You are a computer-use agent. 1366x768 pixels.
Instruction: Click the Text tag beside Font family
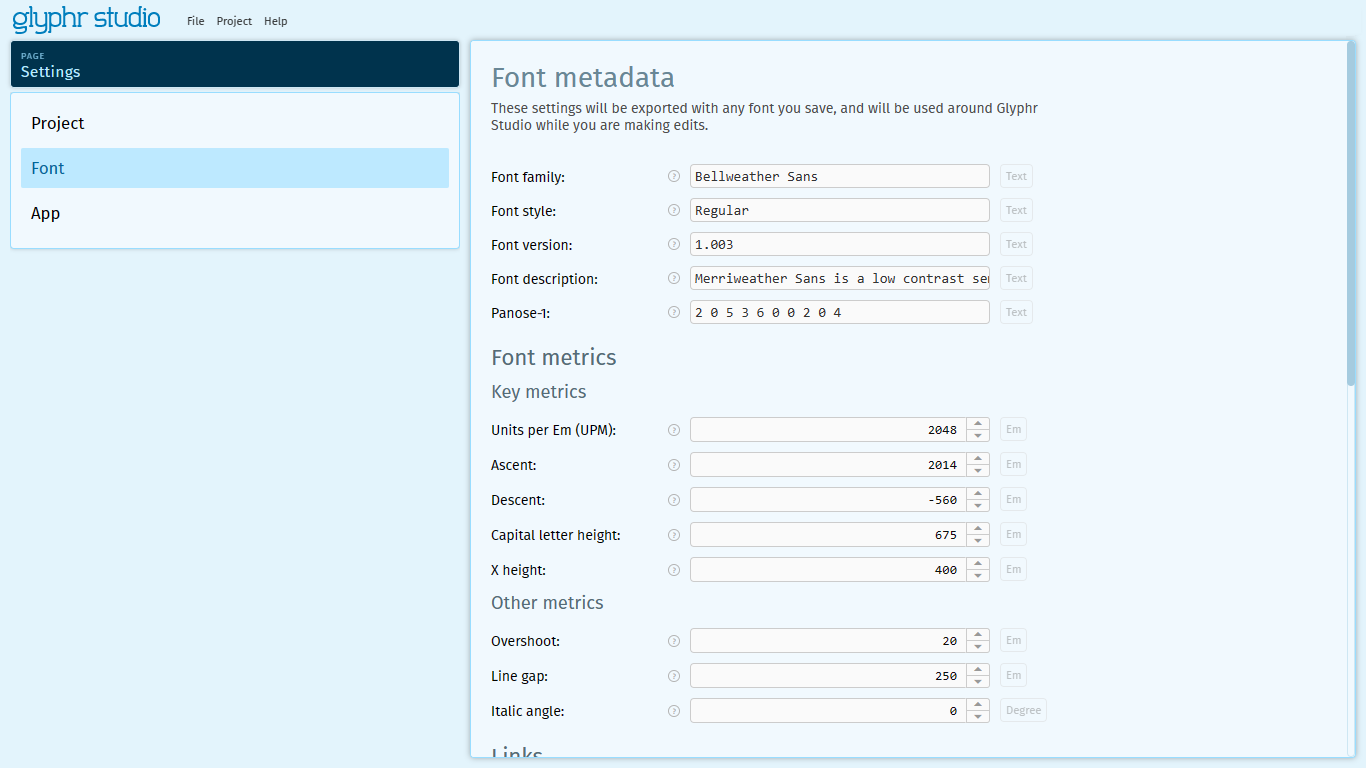1016,176
